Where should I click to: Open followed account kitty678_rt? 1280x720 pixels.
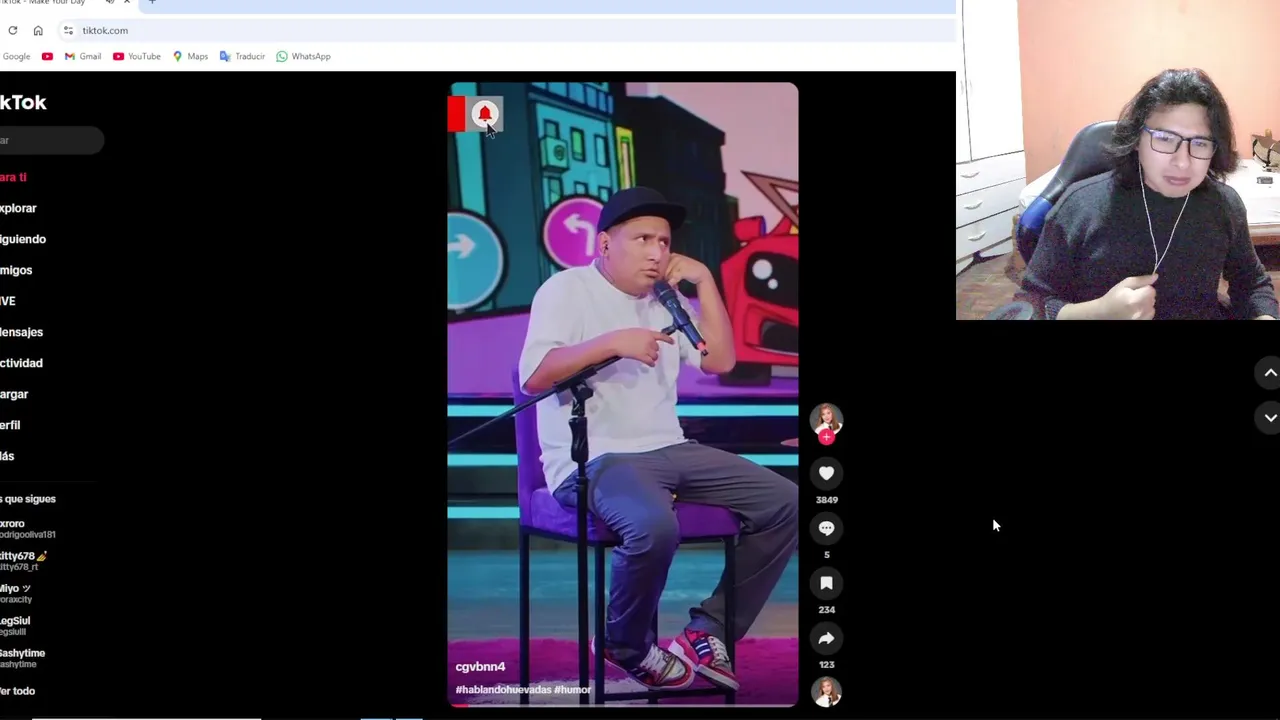tap(24, 561)
